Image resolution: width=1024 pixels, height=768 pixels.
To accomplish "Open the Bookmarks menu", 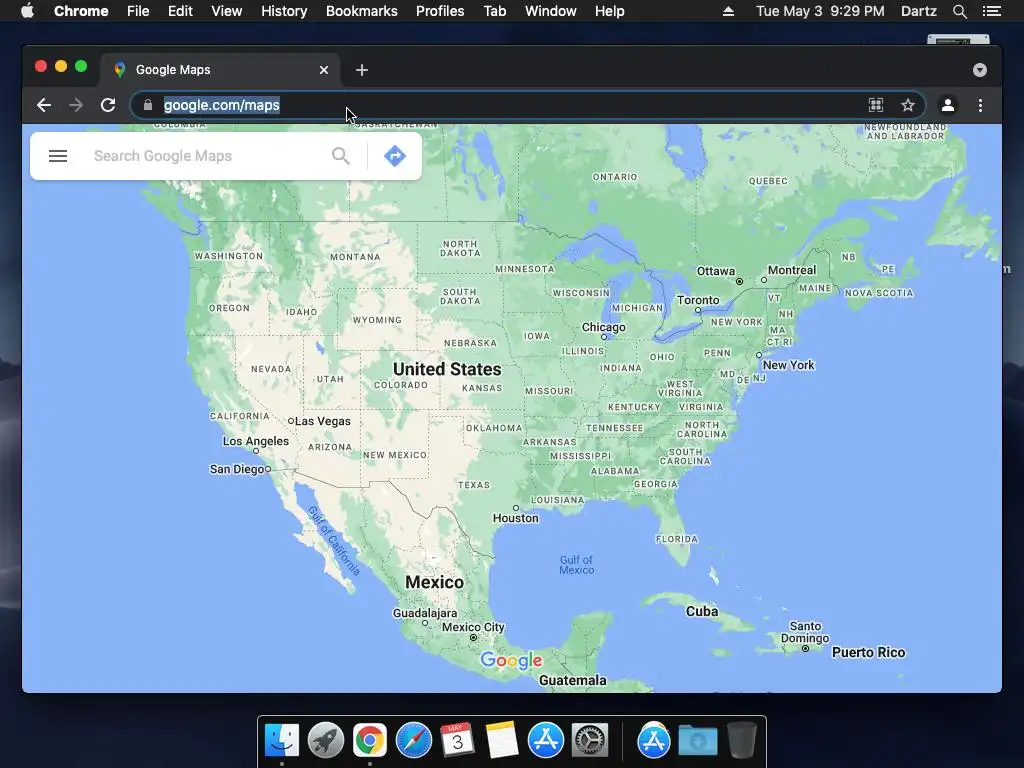I will (362, 11).
